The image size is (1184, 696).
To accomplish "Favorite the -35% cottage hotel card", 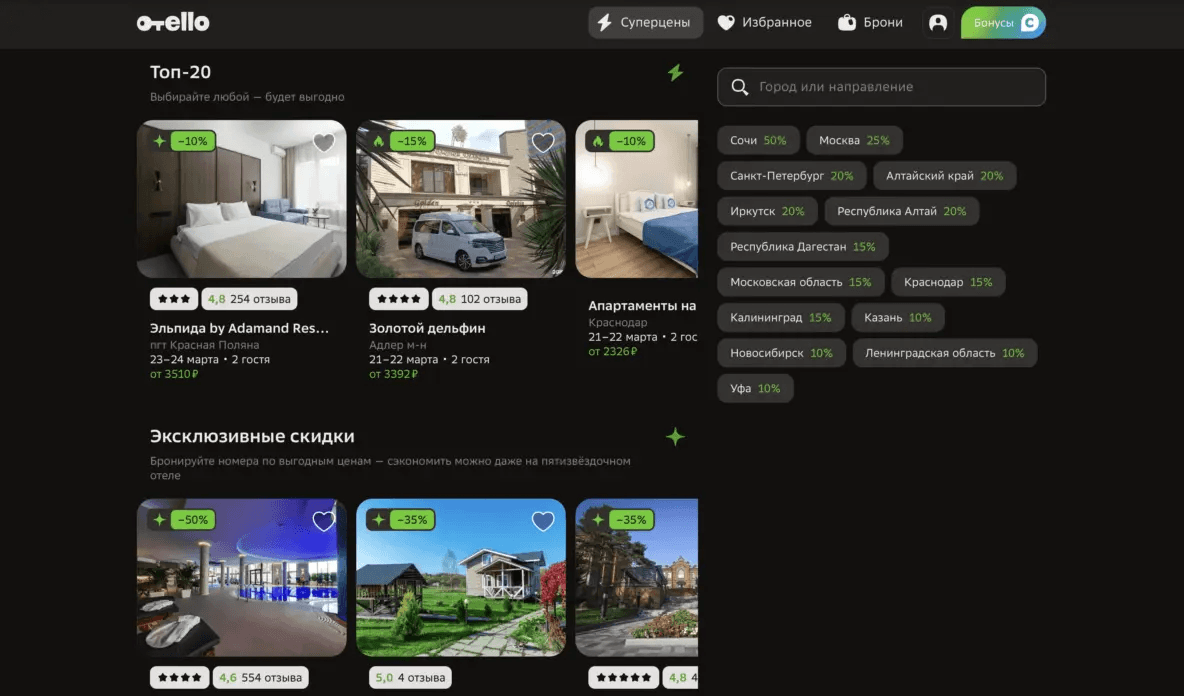I will coord(543,521).
